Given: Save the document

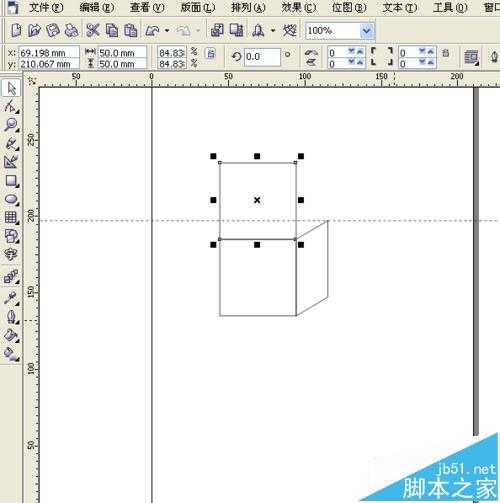Looking at the screenshot, I should tap(52, 31).
